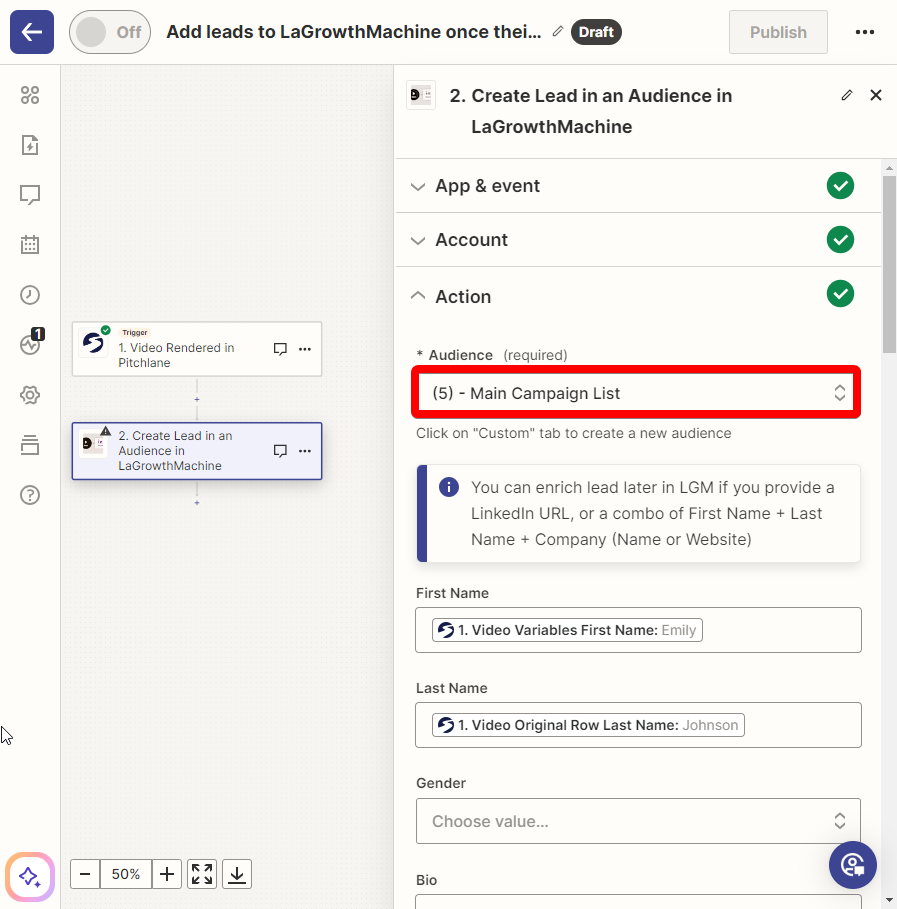The width and height of the screenshot is (897, 909).
Task: Open the history clock sidebar icon
Action: pyautogui.click(x=30, y=295)
